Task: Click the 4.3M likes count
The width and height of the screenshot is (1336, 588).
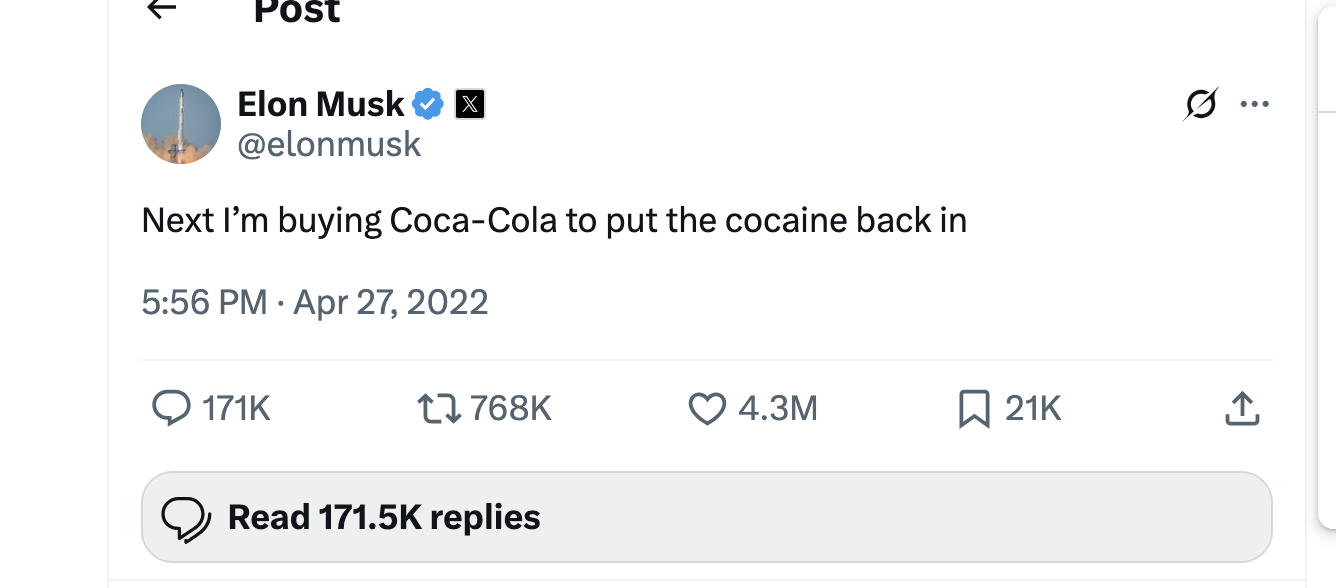Action: pos(777,408)
